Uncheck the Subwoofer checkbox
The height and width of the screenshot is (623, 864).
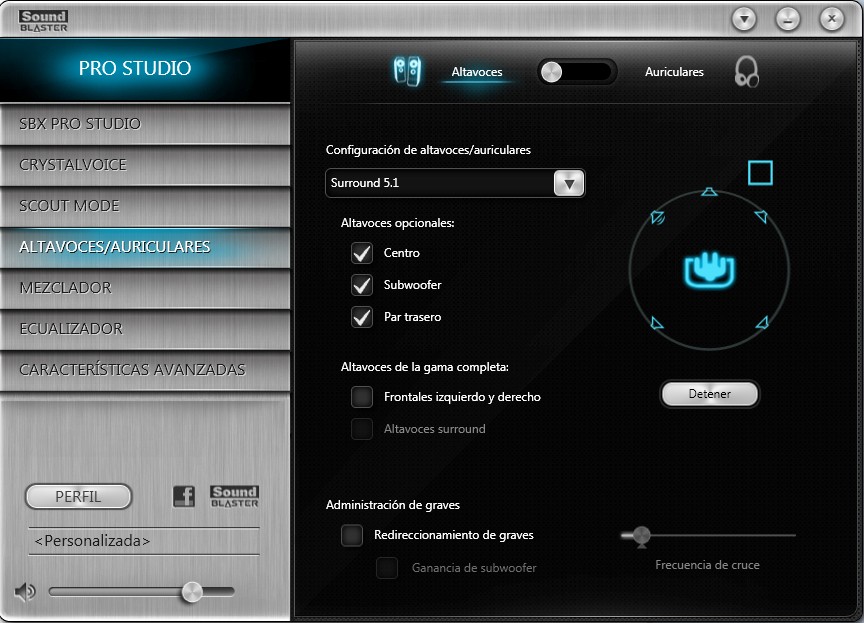[362, 285]
